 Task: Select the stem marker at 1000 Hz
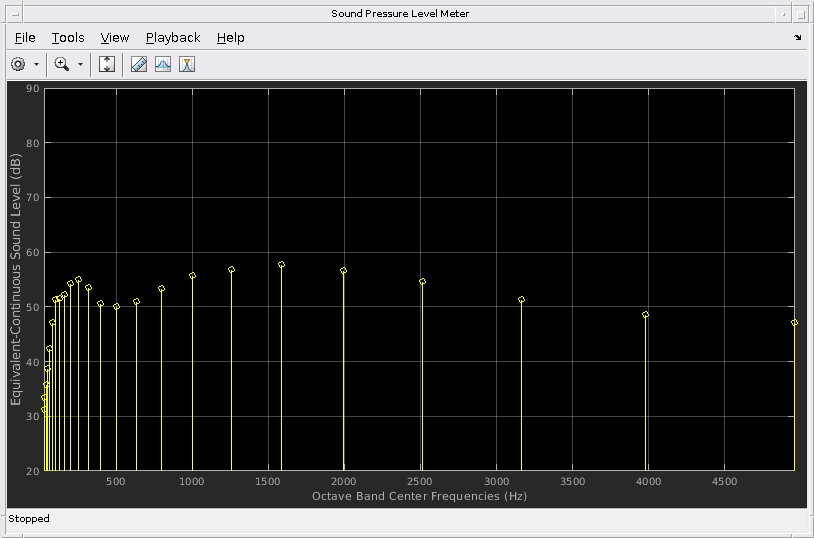[x=193, y=276]
